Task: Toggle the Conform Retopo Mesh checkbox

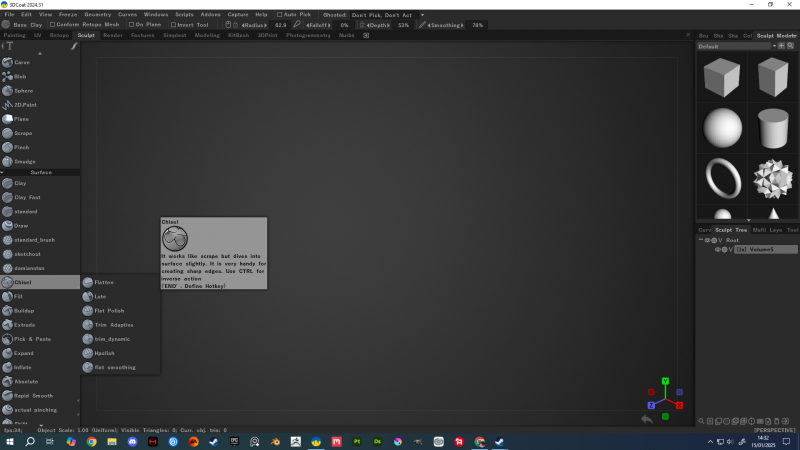Action: pyautogui.click(x=52, y=25)
